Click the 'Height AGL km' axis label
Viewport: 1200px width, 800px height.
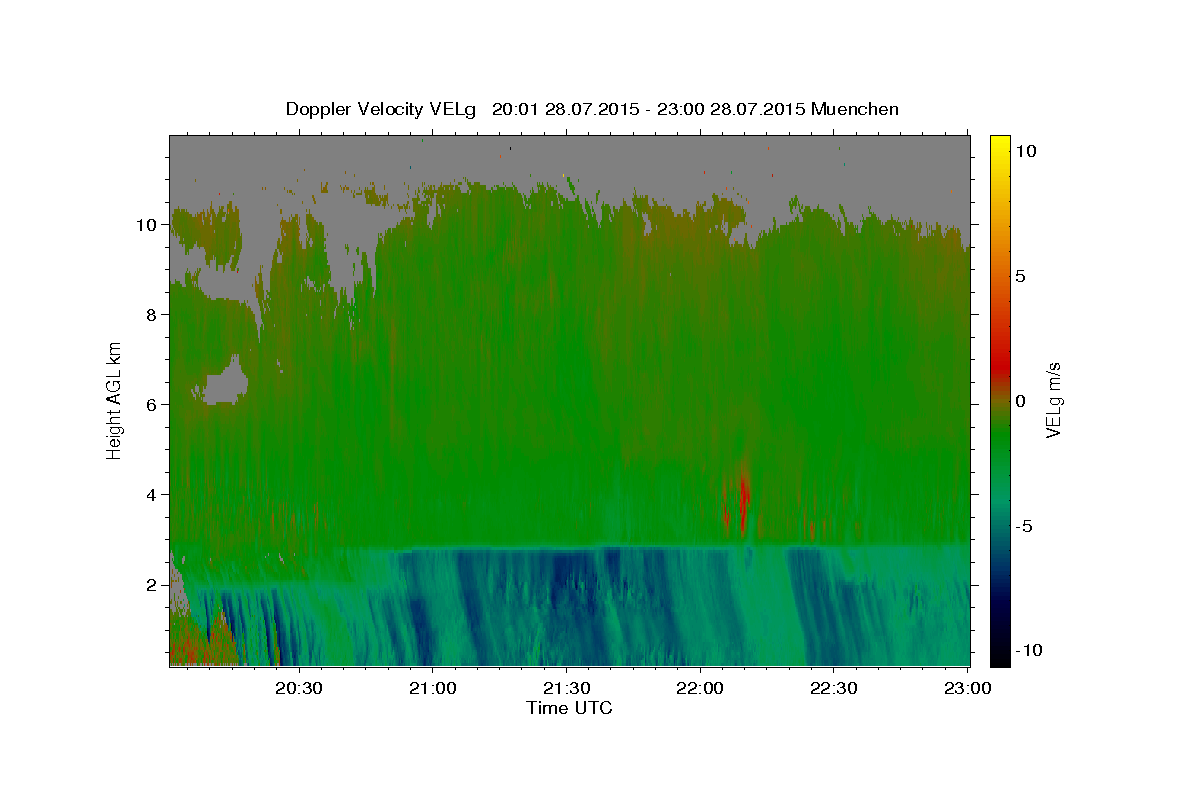pos(114,400)
